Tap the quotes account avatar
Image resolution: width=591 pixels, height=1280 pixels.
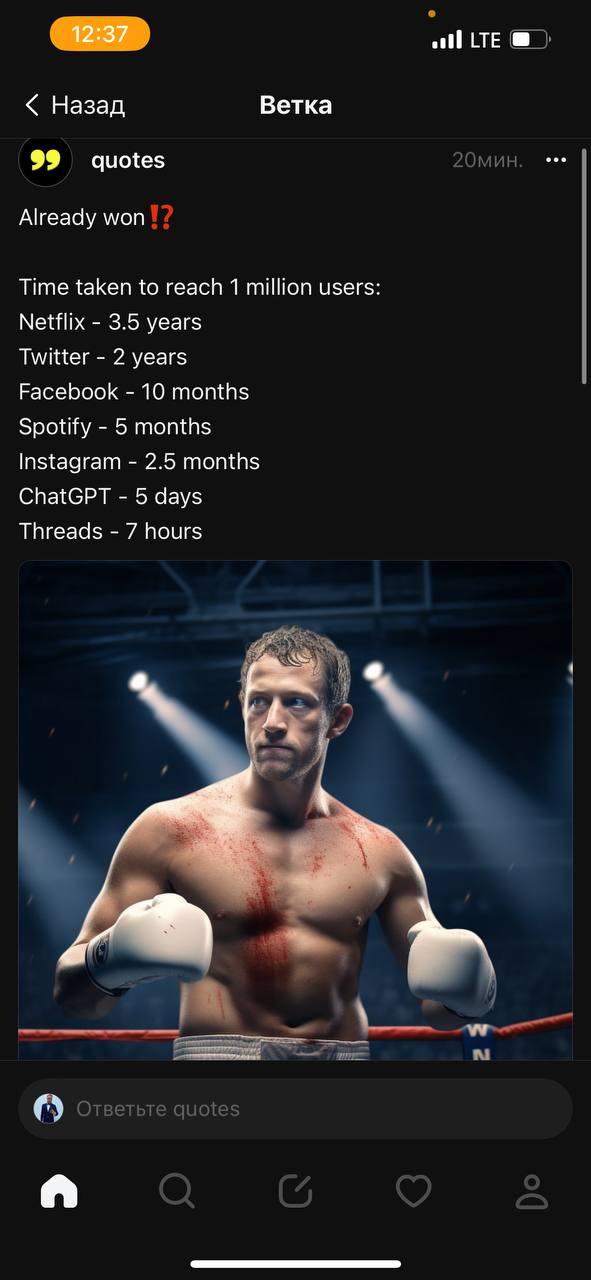46,160
